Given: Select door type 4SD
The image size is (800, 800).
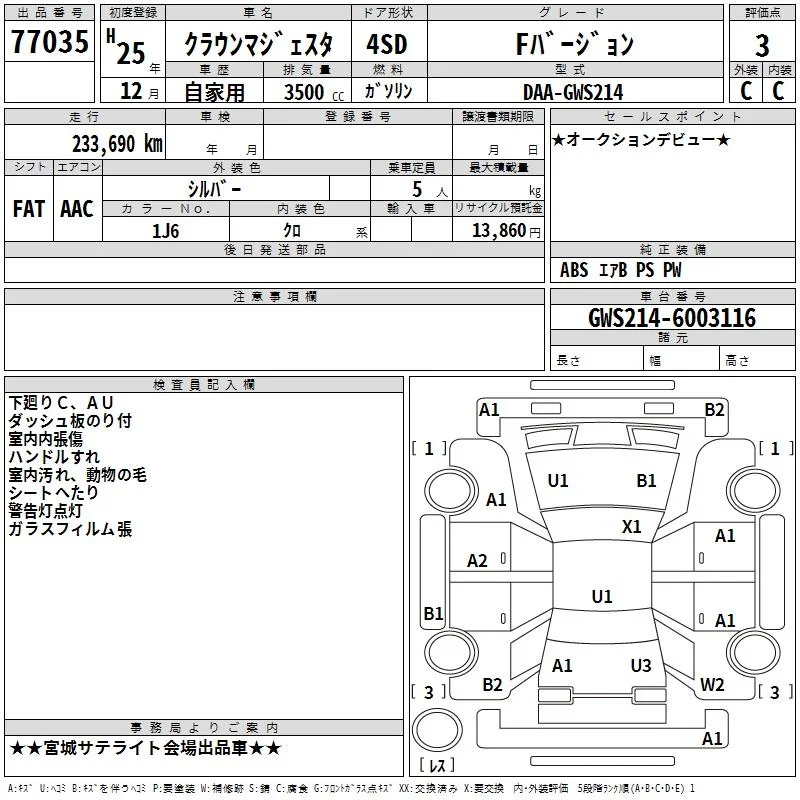Looking at the screenshot, I should pos(387,44).
